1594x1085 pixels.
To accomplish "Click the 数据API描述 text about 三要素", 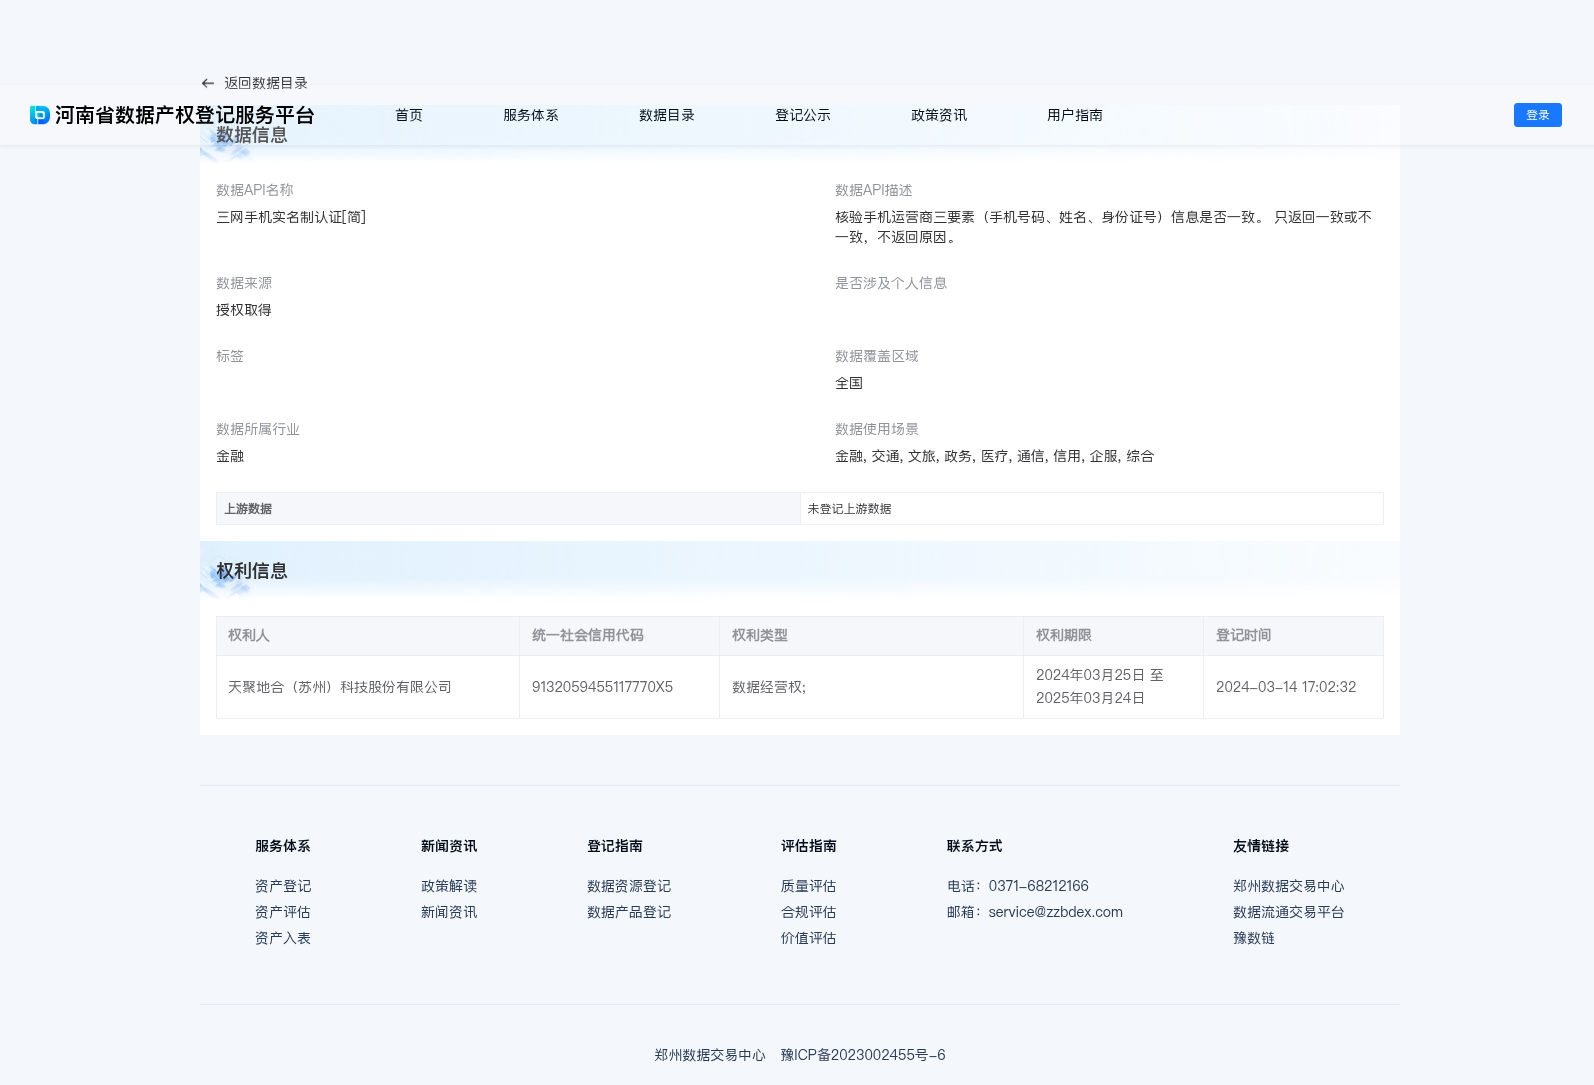I will click(1104, 227).
